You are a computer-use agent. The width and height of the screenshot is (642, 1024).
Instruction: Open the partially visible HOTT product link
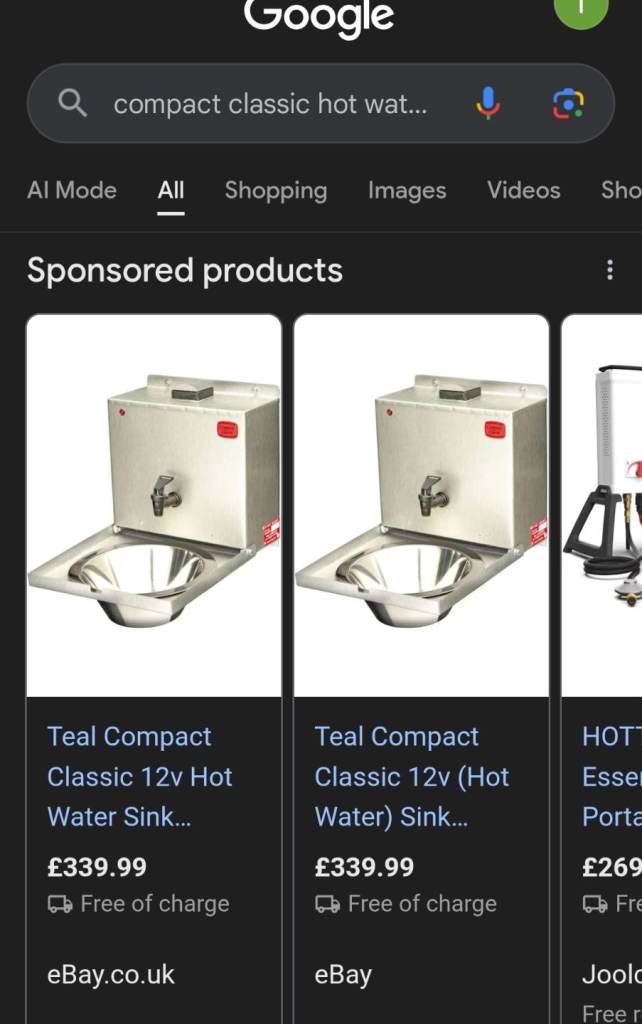[611, 776]
